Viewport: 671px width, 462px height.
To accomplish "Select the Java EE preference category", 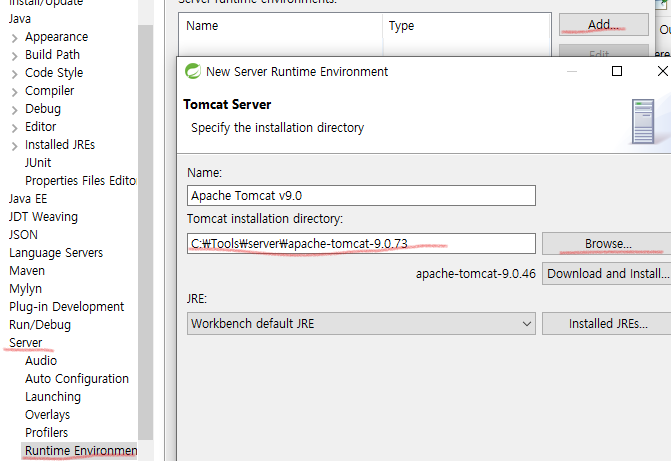I will pos(28,198).
